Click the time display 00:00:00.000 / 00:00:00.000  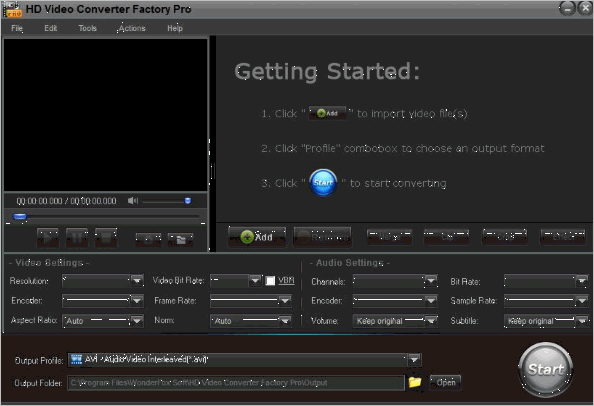[x=66, y=201]
